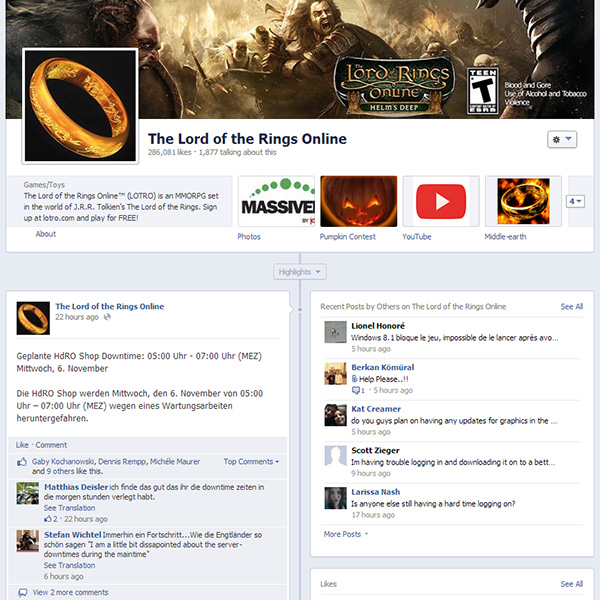
Task: Click the speech bubble icon beside View more comments
Action: 23,592
